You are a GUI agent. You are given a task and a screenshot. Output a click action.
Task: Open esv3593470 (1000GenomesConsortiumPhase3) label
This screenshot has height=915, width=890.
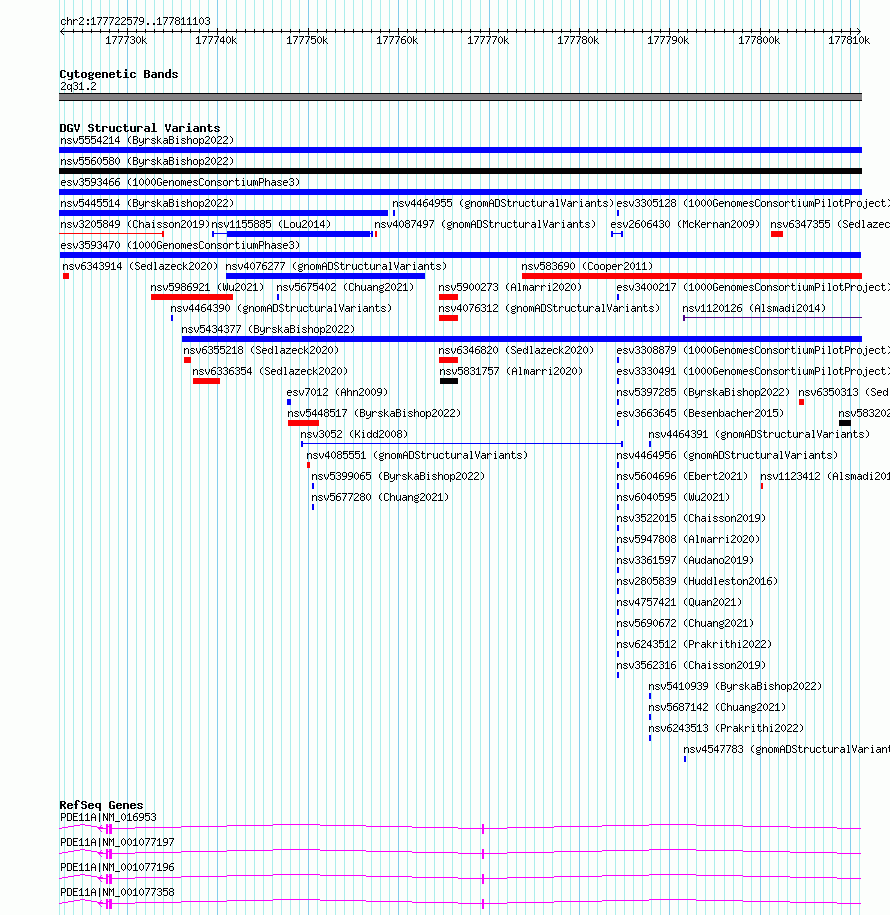click(x=180, y=246)
